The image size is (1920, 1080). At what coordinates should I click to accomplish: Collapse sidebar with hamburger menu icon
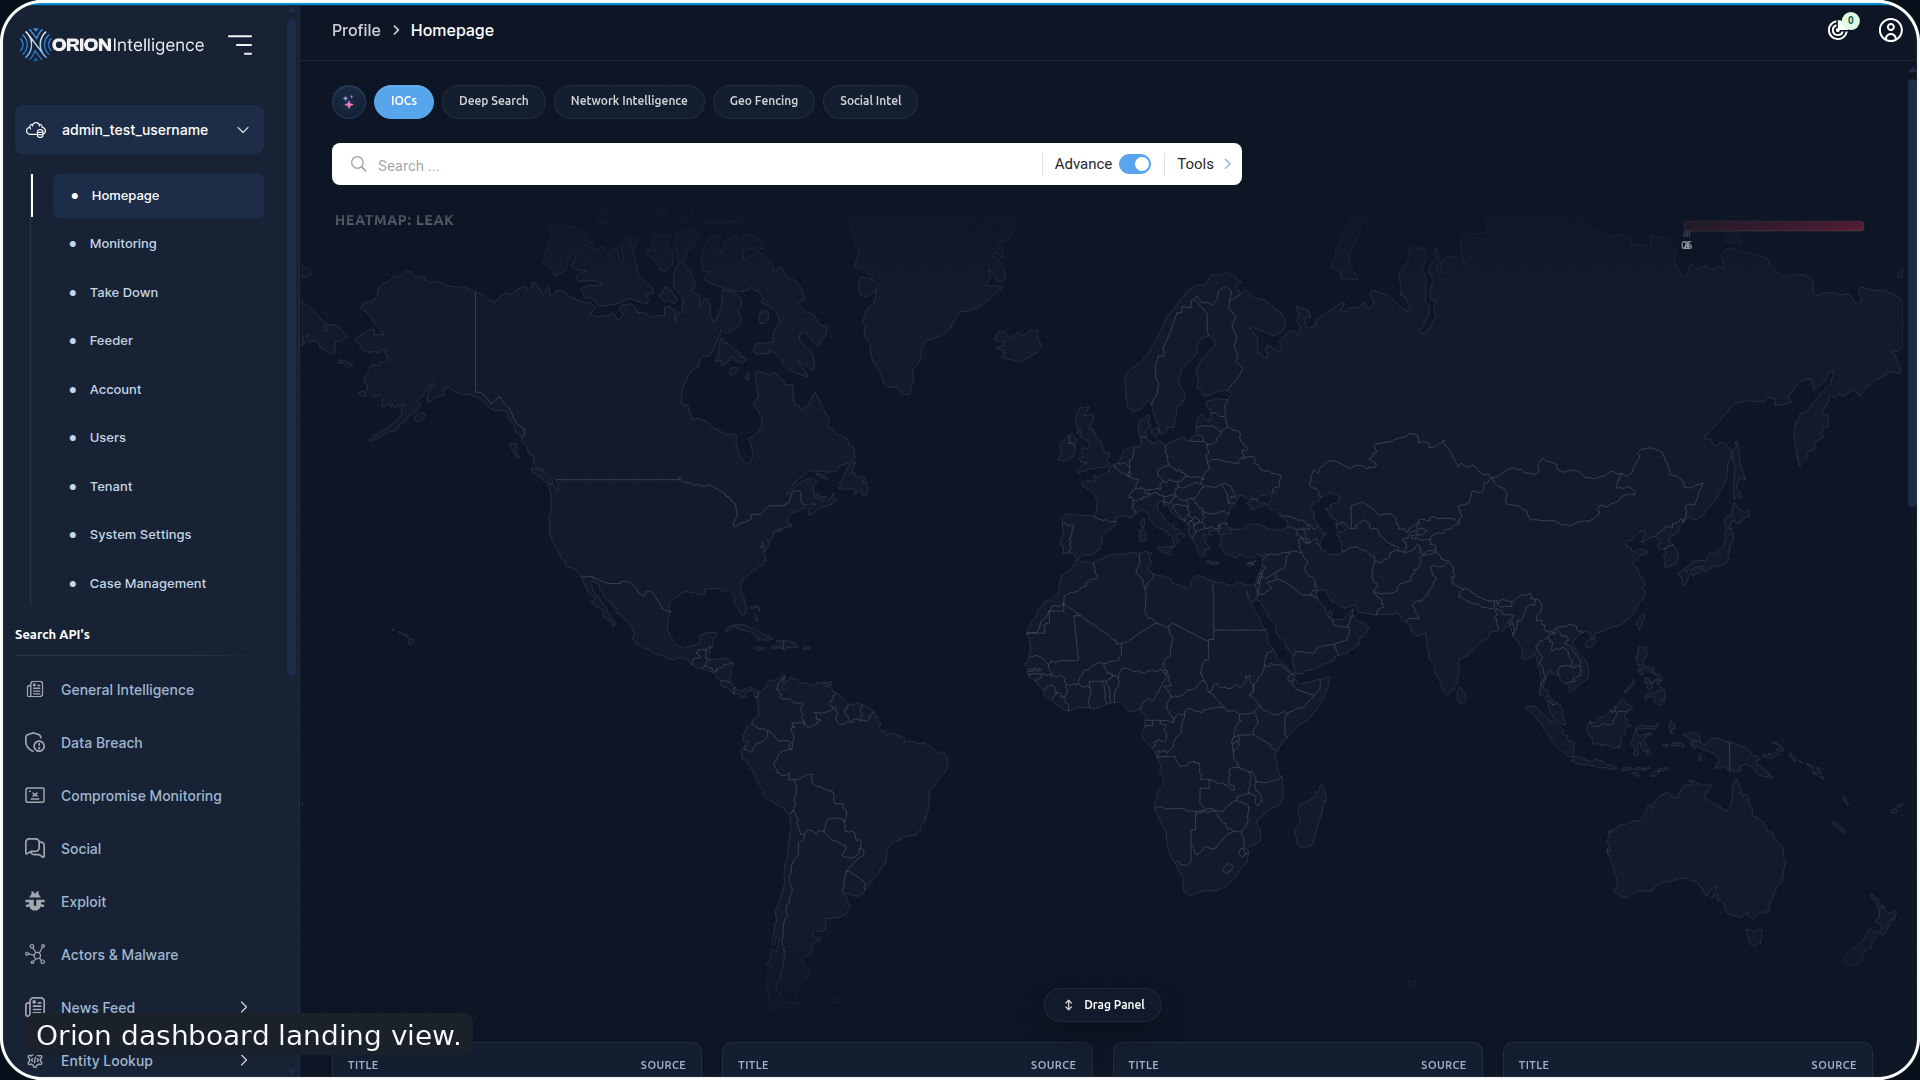tap(240, 44)
